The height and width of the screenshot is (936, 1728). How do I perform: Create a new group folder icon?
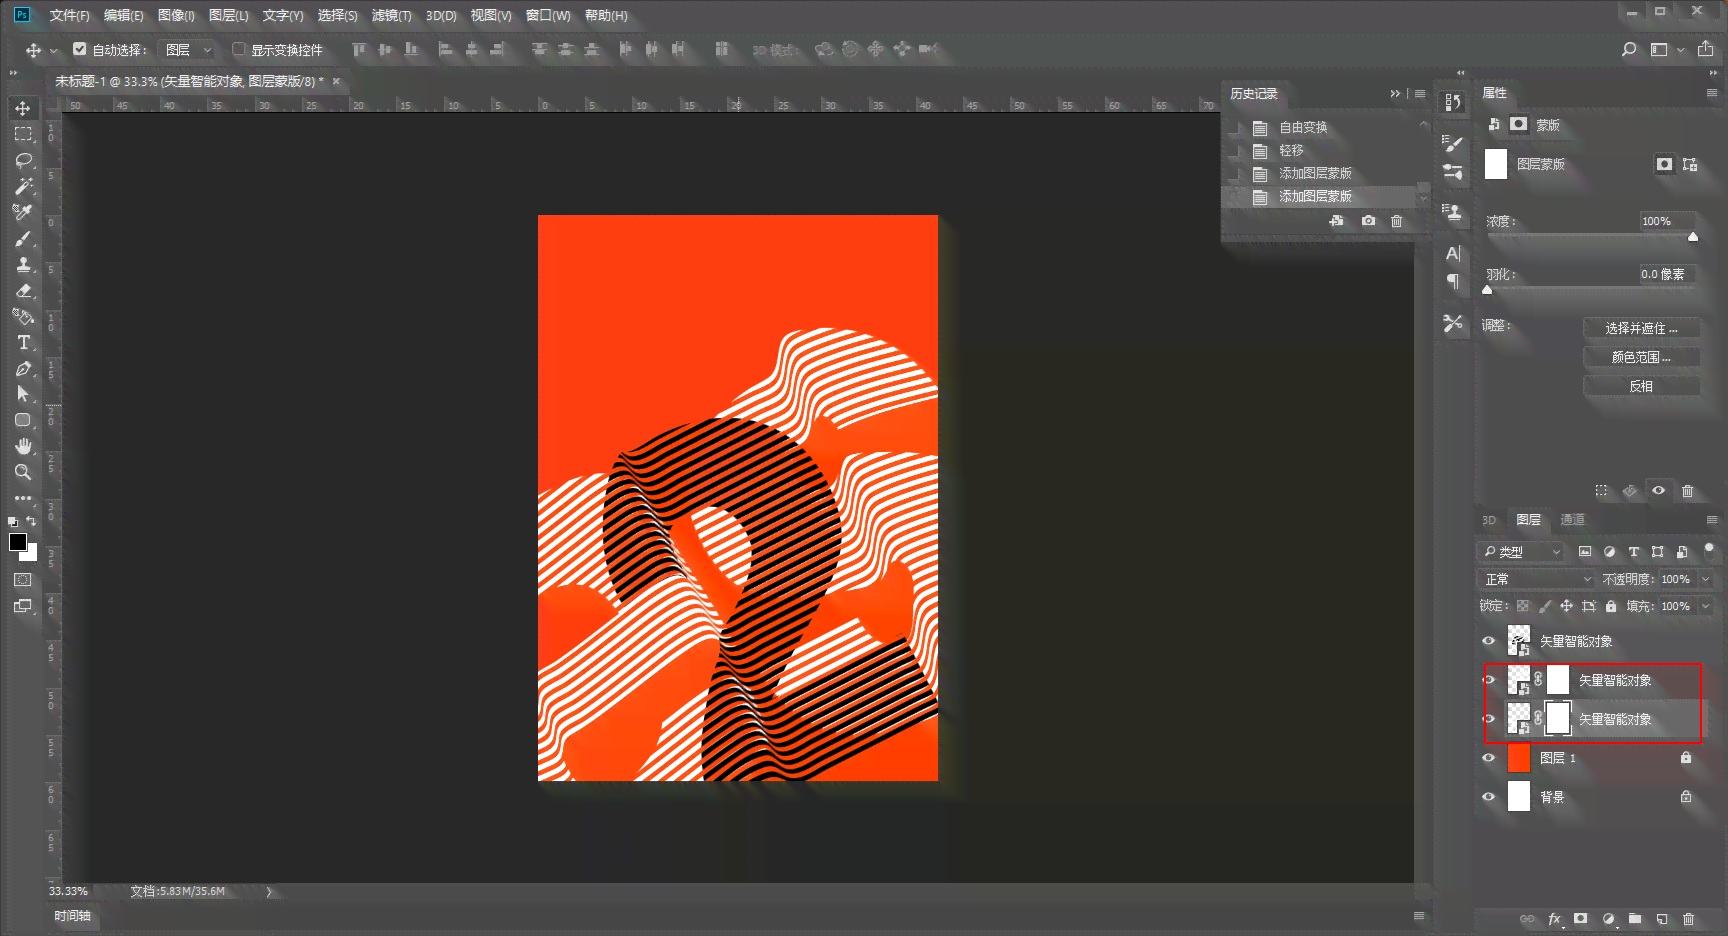click(x=1635, y=919)
